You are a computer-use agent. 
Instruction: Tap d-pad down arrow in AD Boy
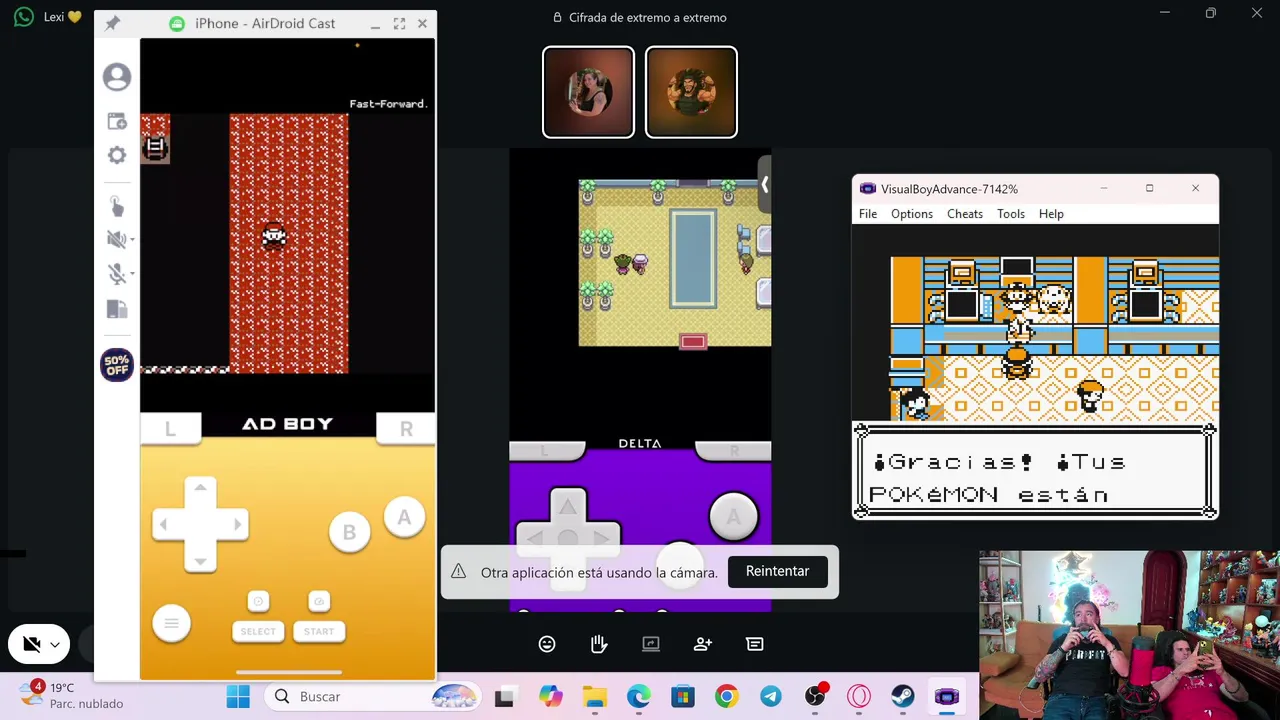200,561
